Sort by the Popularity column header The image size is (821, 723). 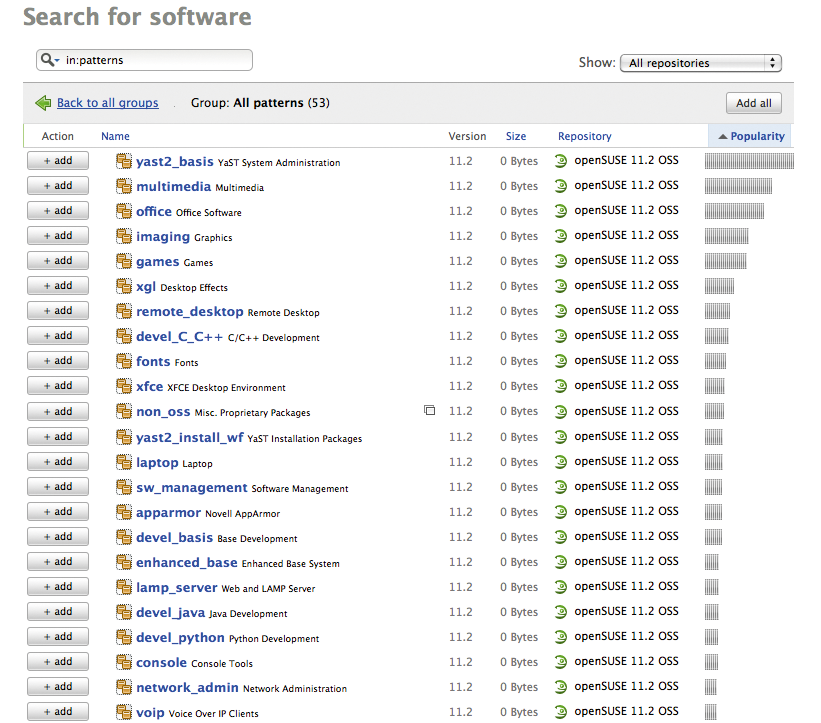click(756, 136)
